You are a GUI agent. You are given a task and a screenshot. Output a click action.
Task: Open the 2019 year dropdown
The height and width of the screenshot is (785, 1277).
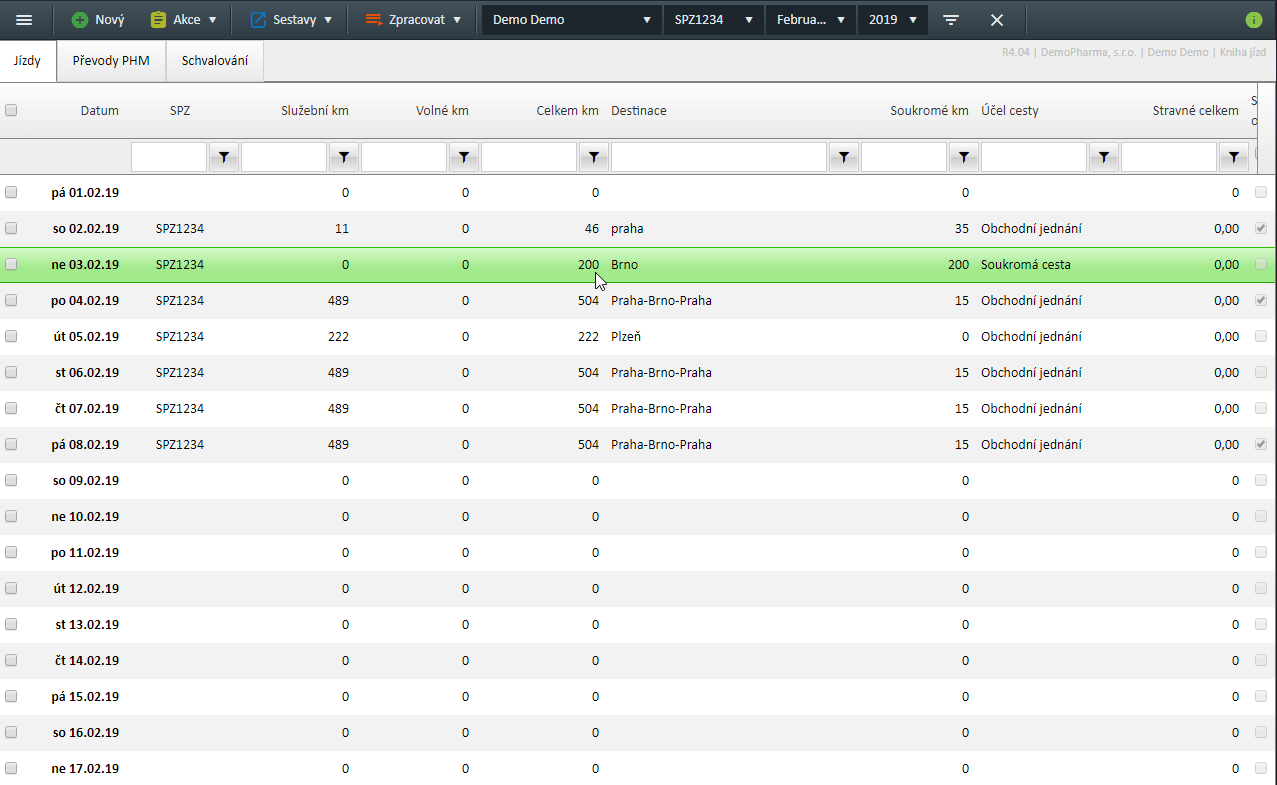pyautogui.click(x=892, y=20)
